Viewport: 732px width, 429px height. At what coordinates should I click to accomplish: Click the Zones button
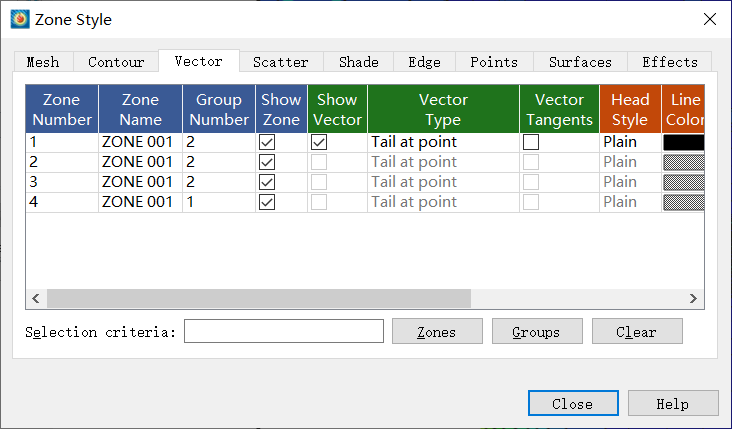pyautogui.click(x=437, y=331)
